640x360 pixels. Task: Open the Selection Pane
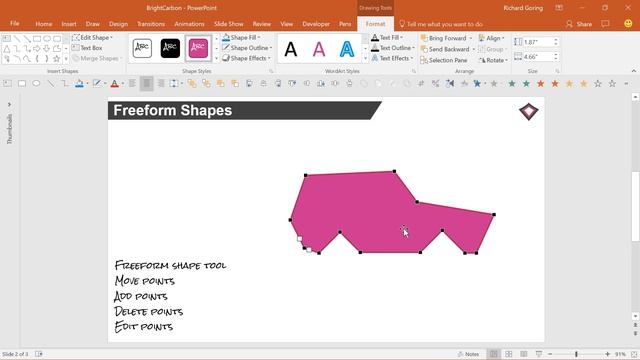click(x=444, y=60)
